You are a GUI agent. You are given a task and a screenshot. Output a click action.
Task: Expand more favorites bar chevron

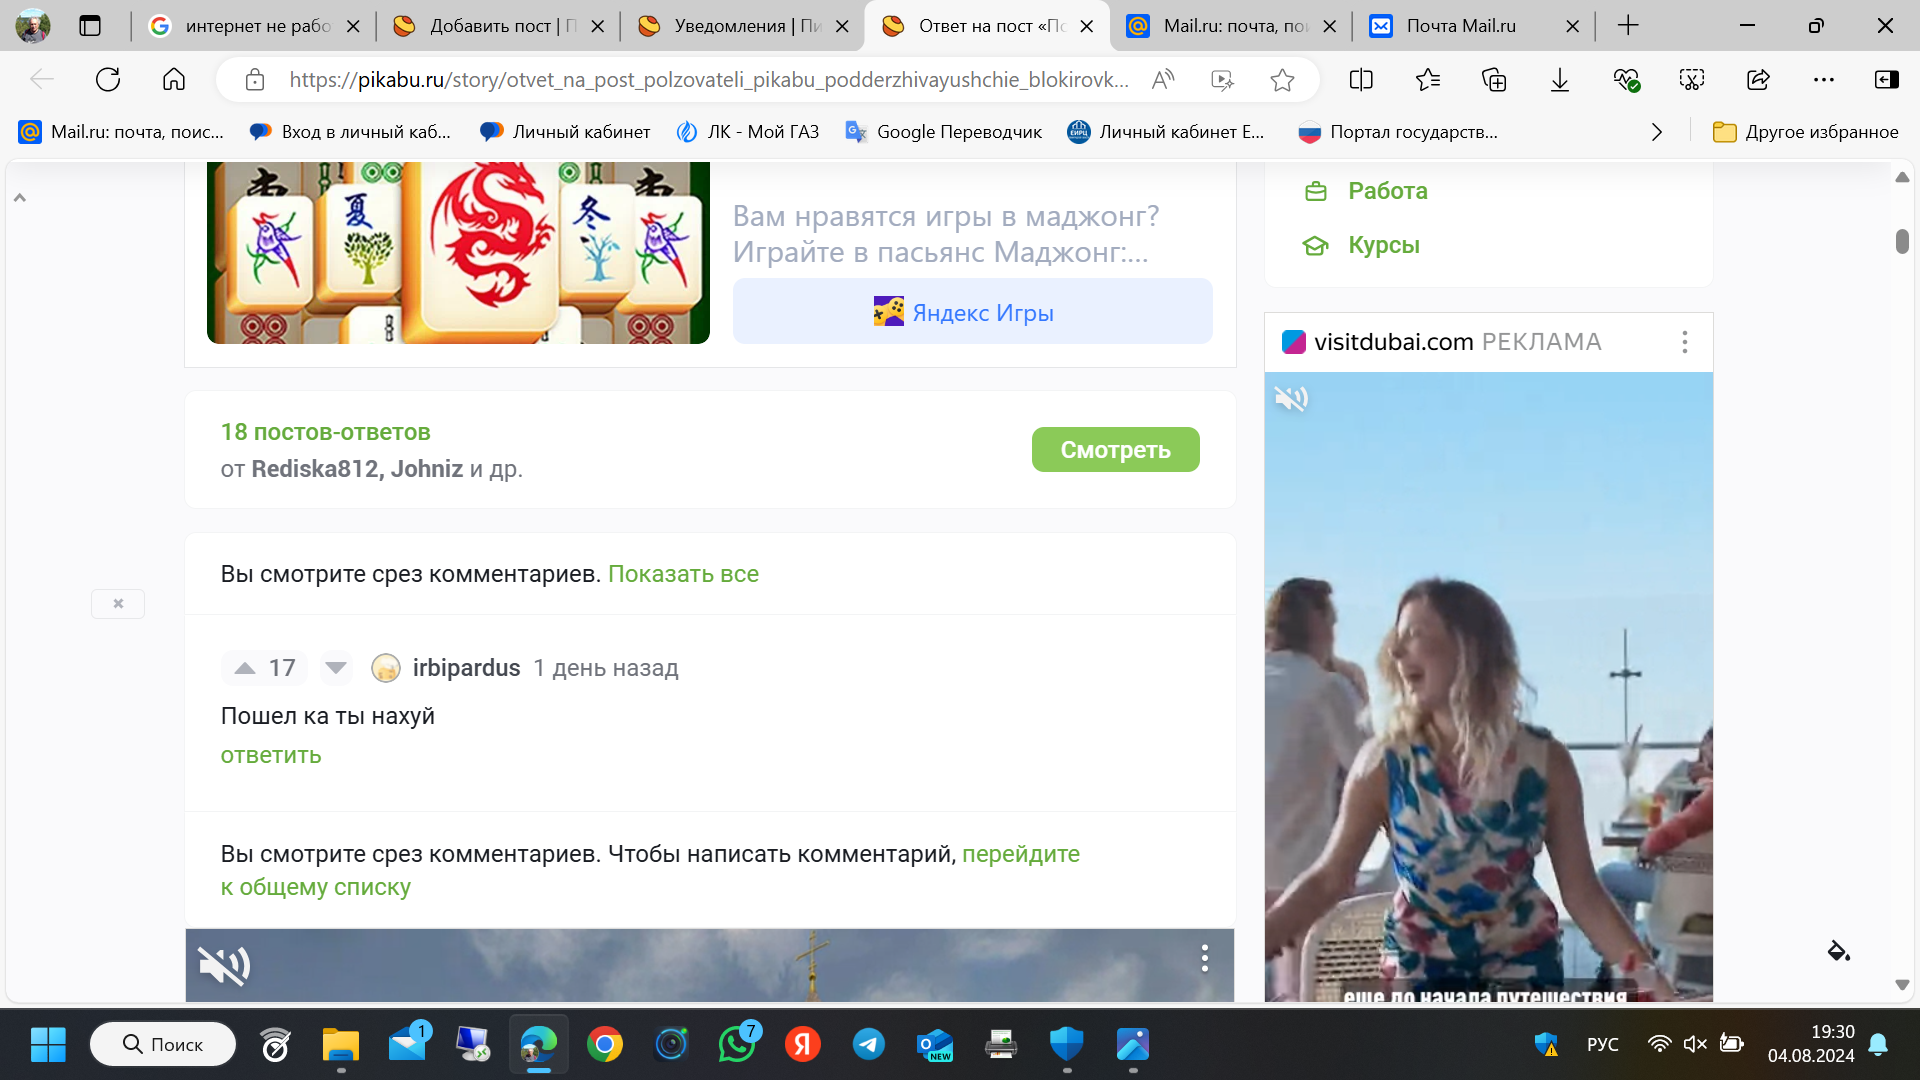[x=1657, y=132]
